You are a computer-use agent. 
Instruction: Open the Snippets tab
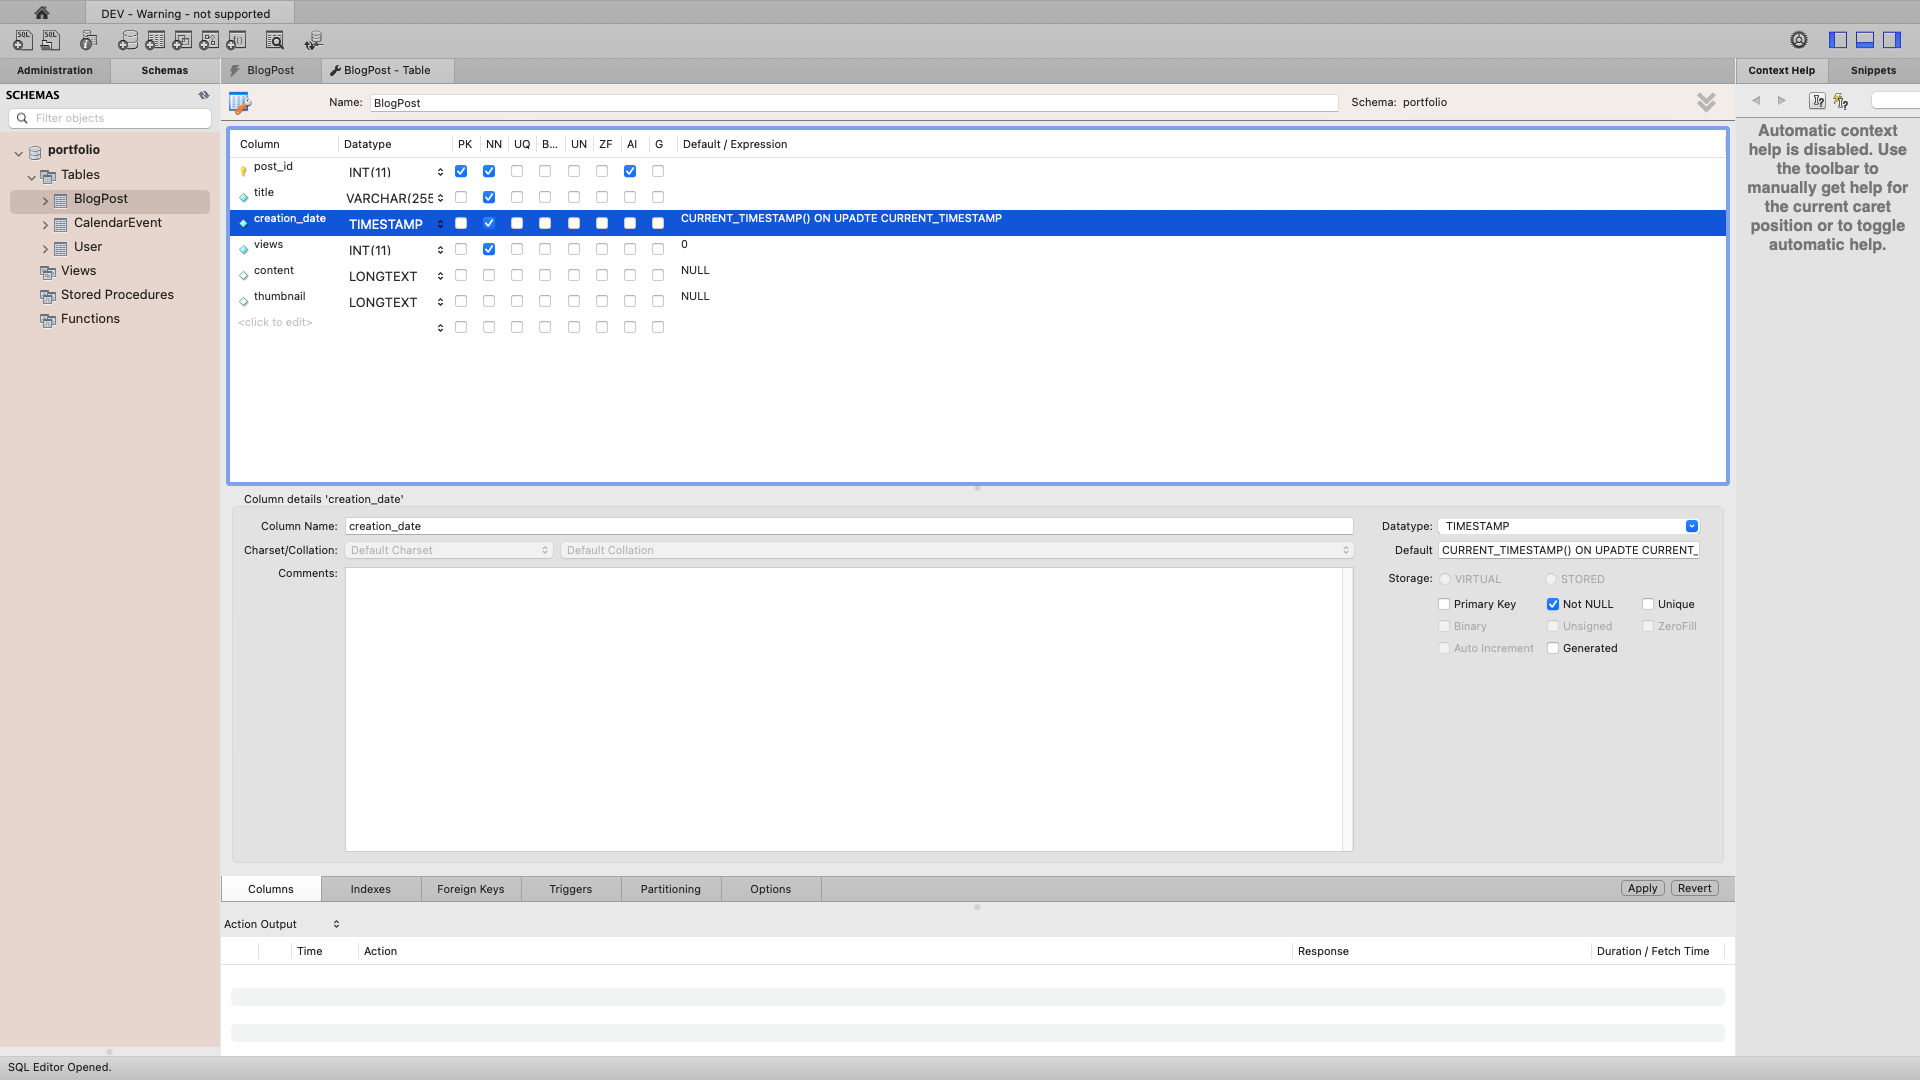coord(1873,70)
